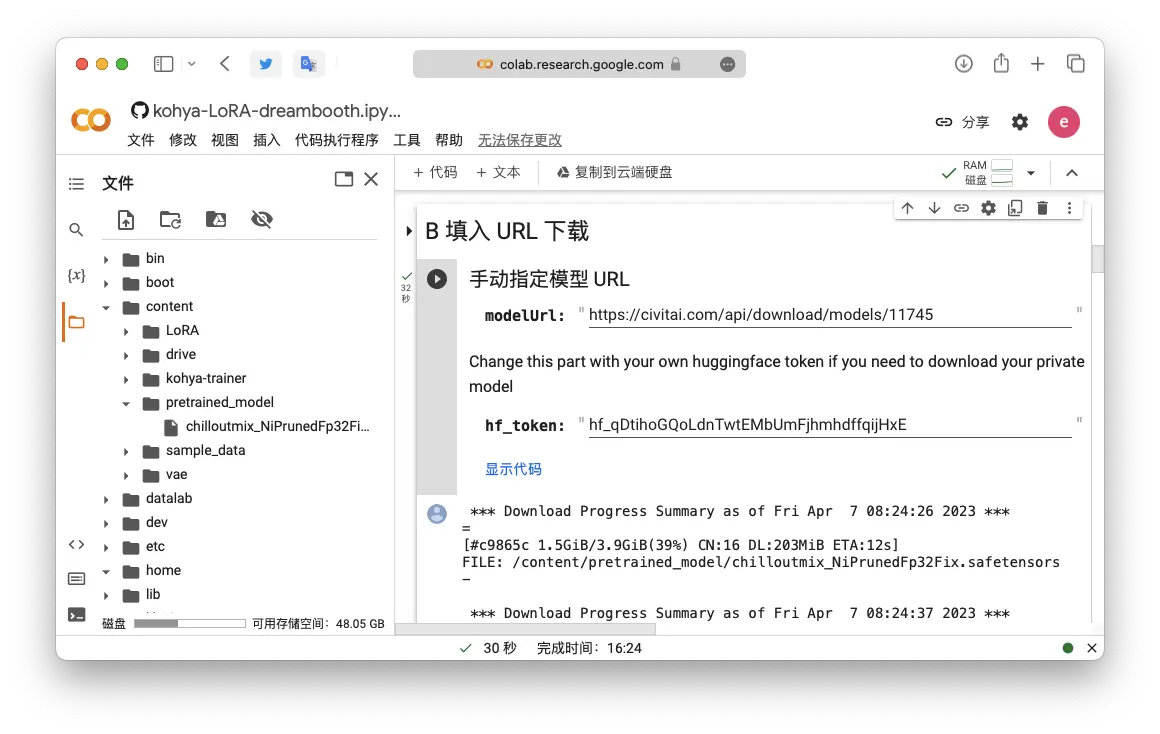Click the upload file icon in the files panel
The height and width of the screenshot is (734, 1160).
(126, 220)
